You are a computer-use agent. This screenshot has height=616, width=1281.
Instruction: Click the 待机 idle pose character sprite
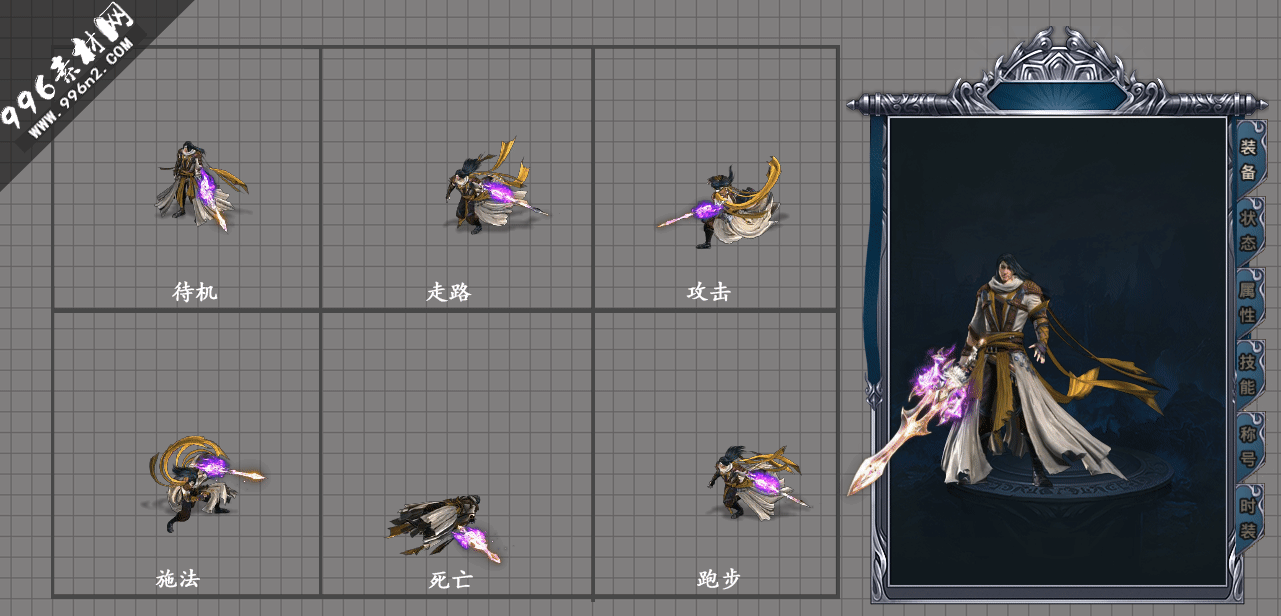(200, 186)
